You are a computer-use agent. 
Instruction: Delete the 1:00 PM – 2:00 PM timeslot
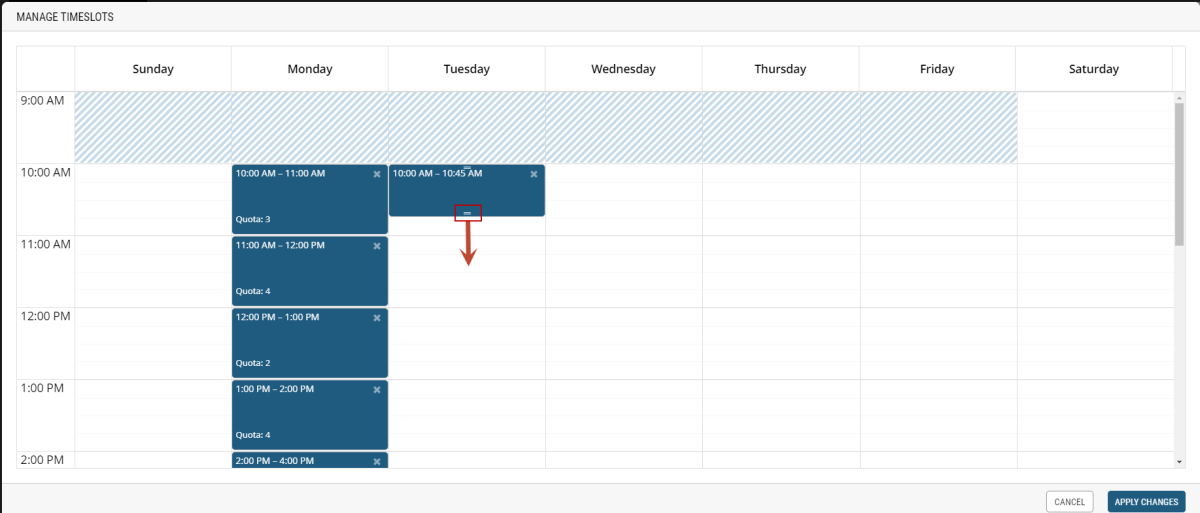coord(377,390)
